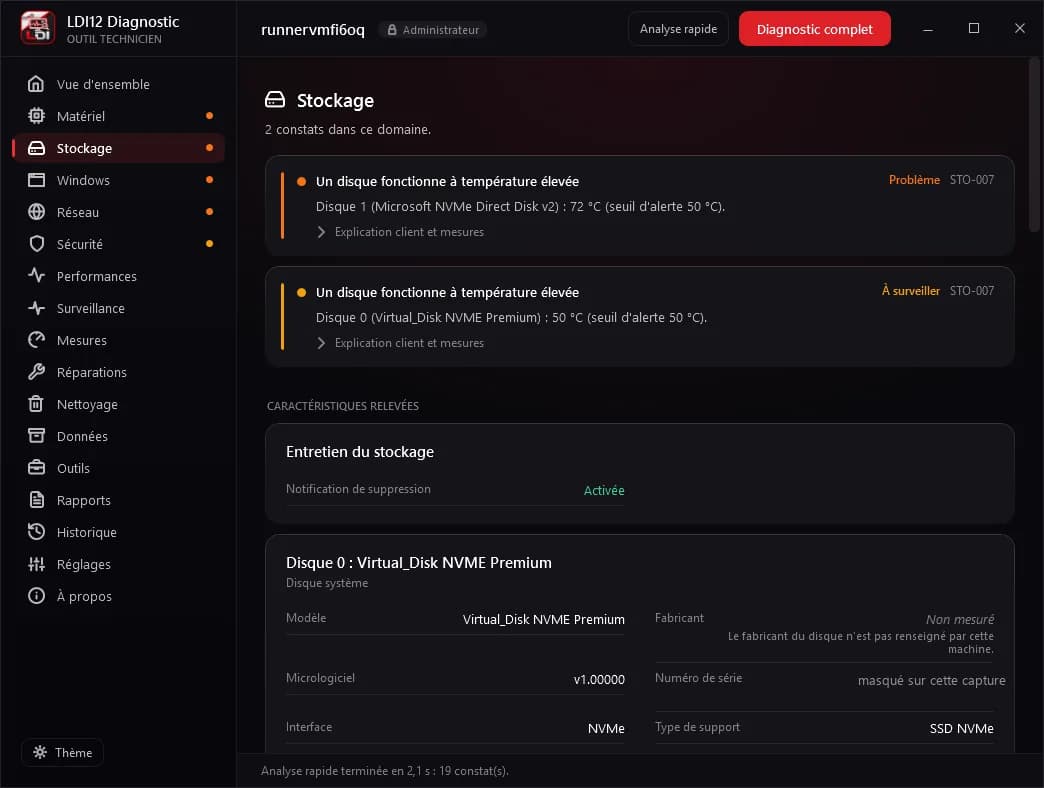Image resolution: width=1044 pixels, height=788 pixels.
Task: Select the Réseau globe icon
Action: coord(37,212)
